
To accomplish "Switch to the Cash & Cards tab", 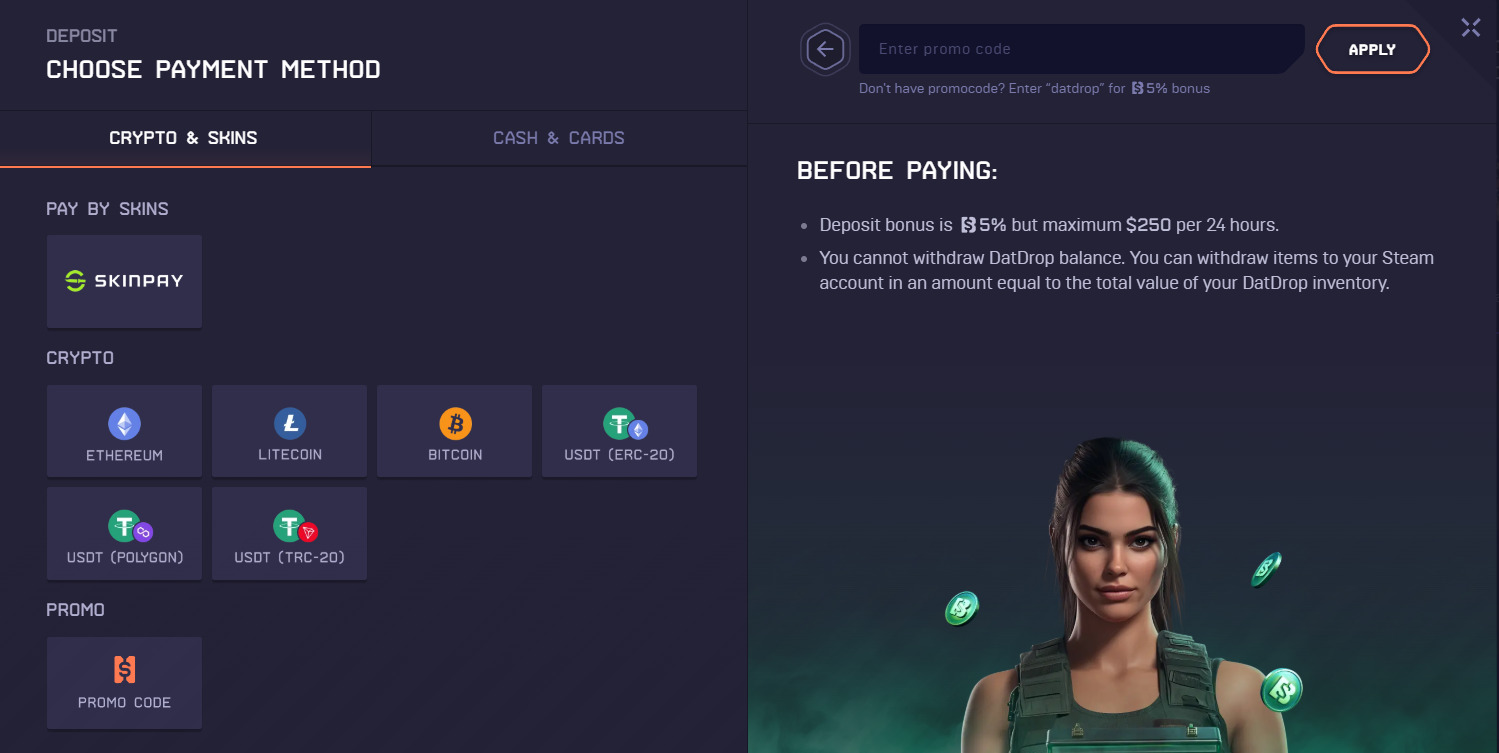I will [559, 138].
